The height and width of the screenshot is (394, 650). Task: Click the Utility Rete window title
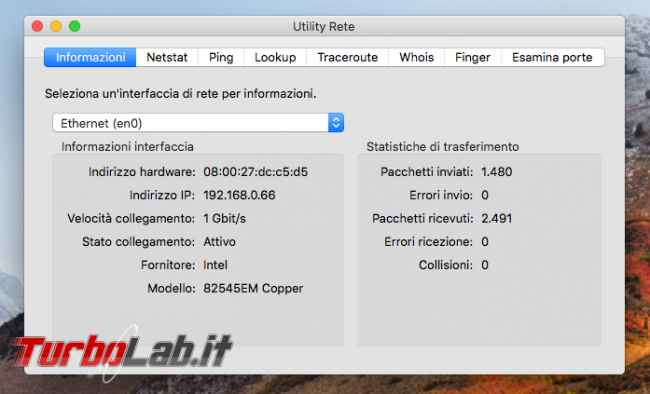[x=324, y=27]
